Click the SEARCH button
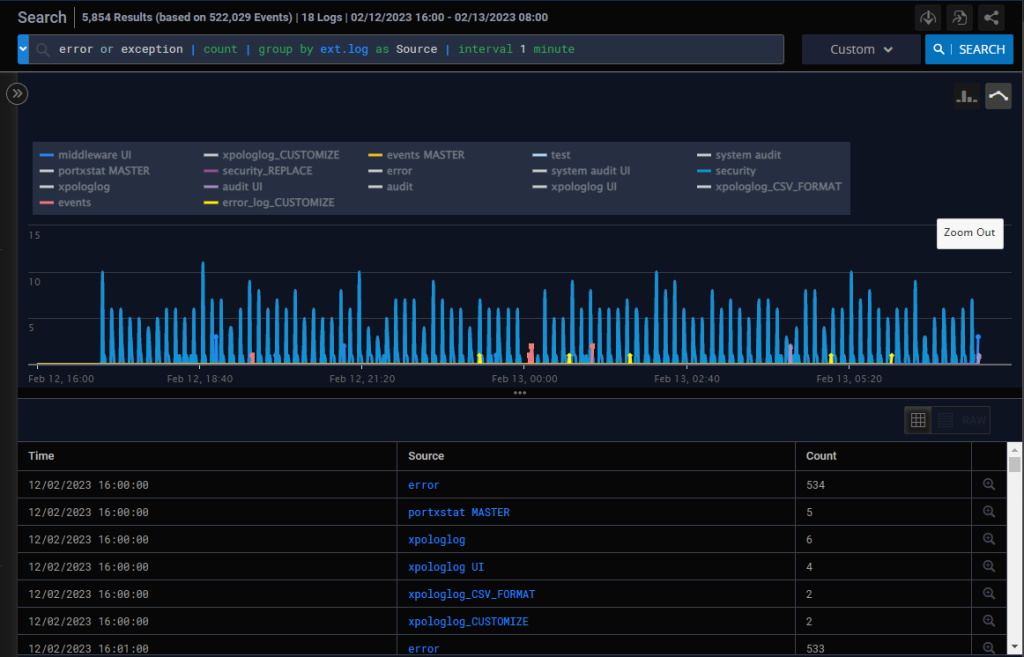1024x657 pixels. pyautogui.click(x=969, y=49)
